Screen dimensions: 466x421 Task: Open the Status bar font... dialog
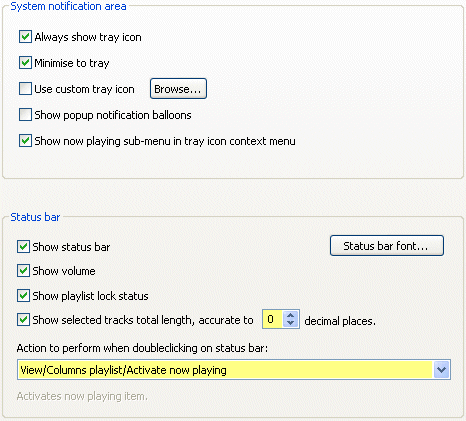click(387, 246)
